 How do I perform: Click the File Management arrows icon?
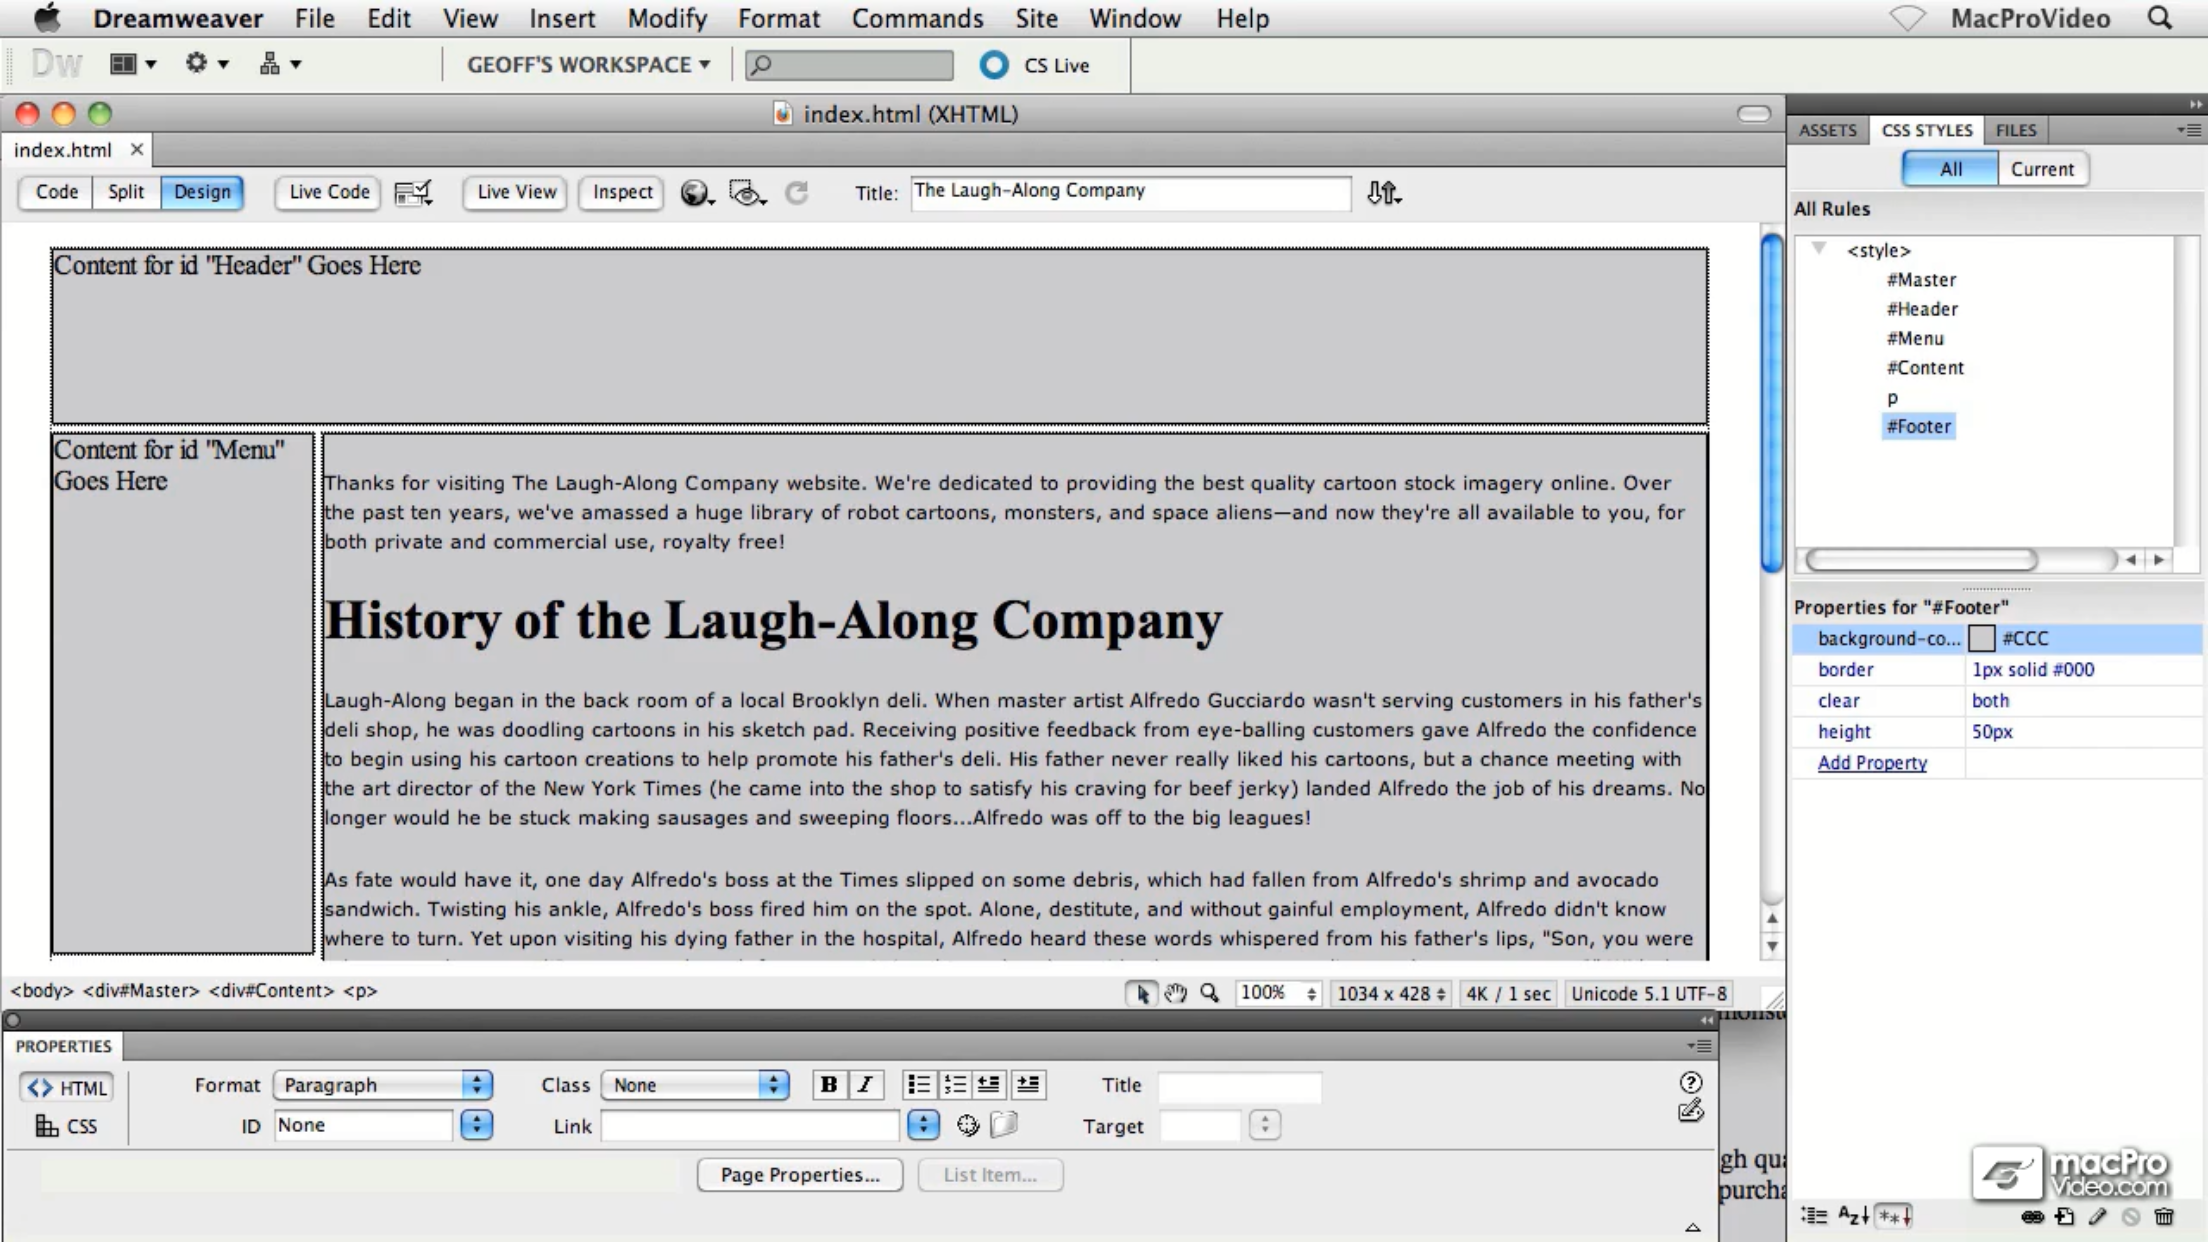(x=1383, y=192)
